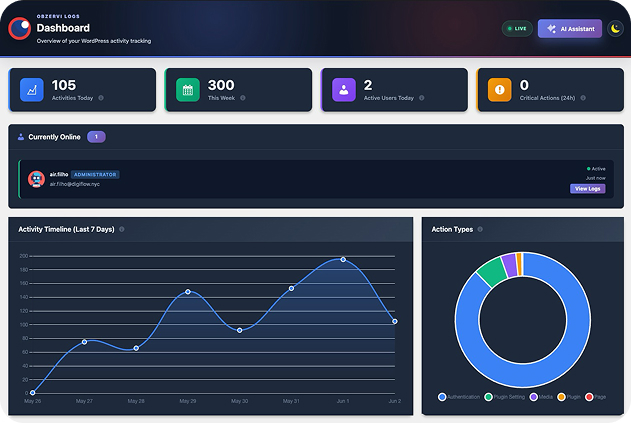Image resolution: width=631 pixels, height=423 pixels.
Task: Click the 105 Activities Today value
Action: coord(64,85)
